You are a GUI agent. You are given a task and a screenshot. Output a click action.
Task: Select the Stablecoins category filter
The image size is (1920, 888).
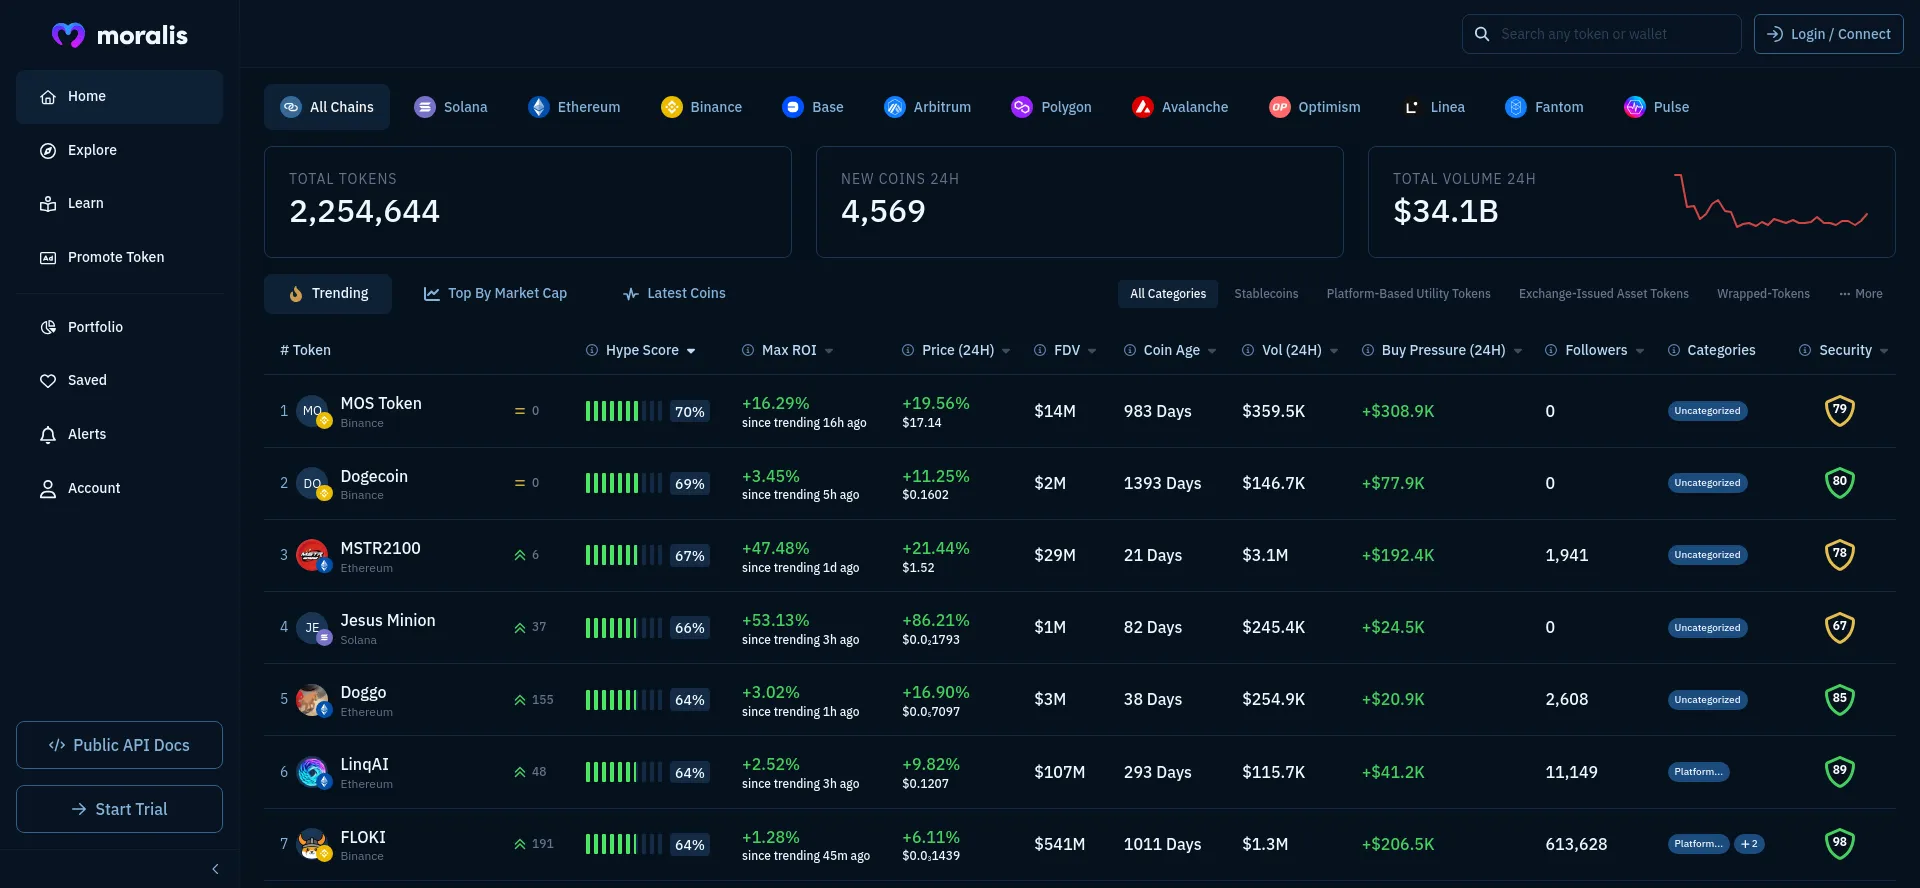pyautogui.click(x=1266, y=294)
